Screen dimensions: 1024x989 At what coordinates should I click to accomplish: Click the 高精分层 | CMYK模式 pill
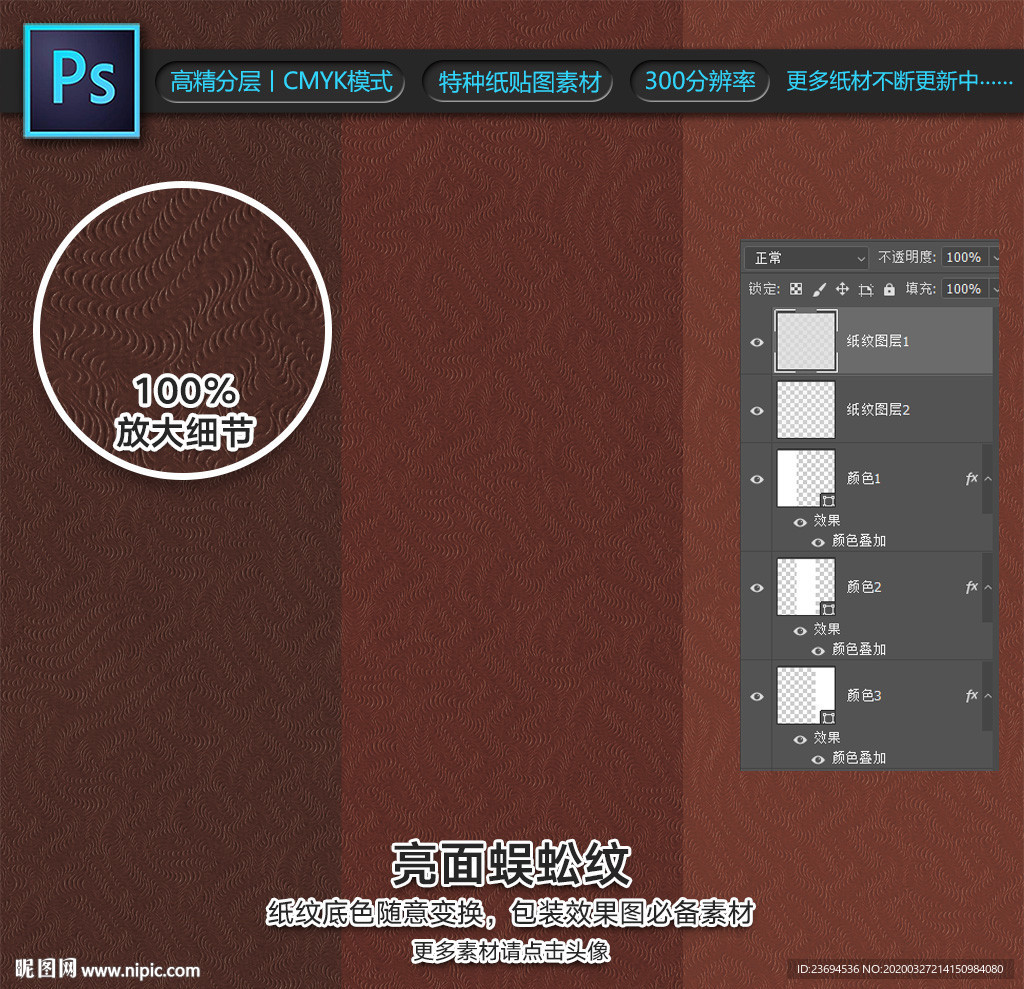280,82
